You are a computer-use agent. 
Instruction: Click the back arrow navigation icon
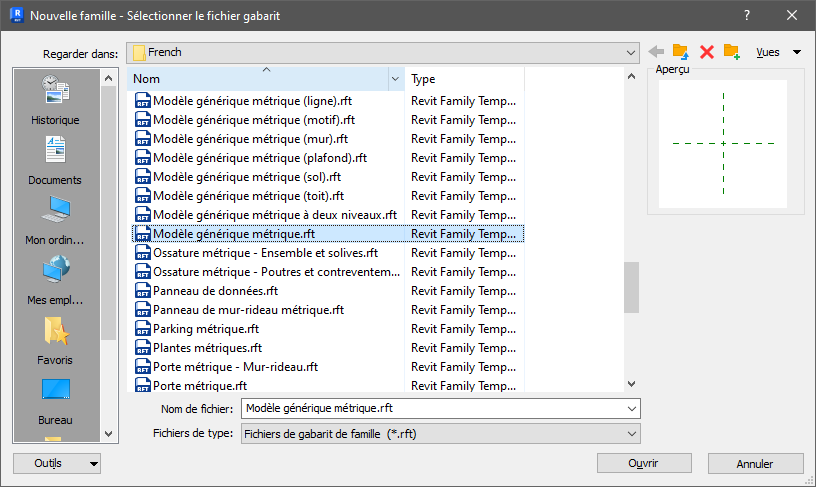(x=656, y=52)
